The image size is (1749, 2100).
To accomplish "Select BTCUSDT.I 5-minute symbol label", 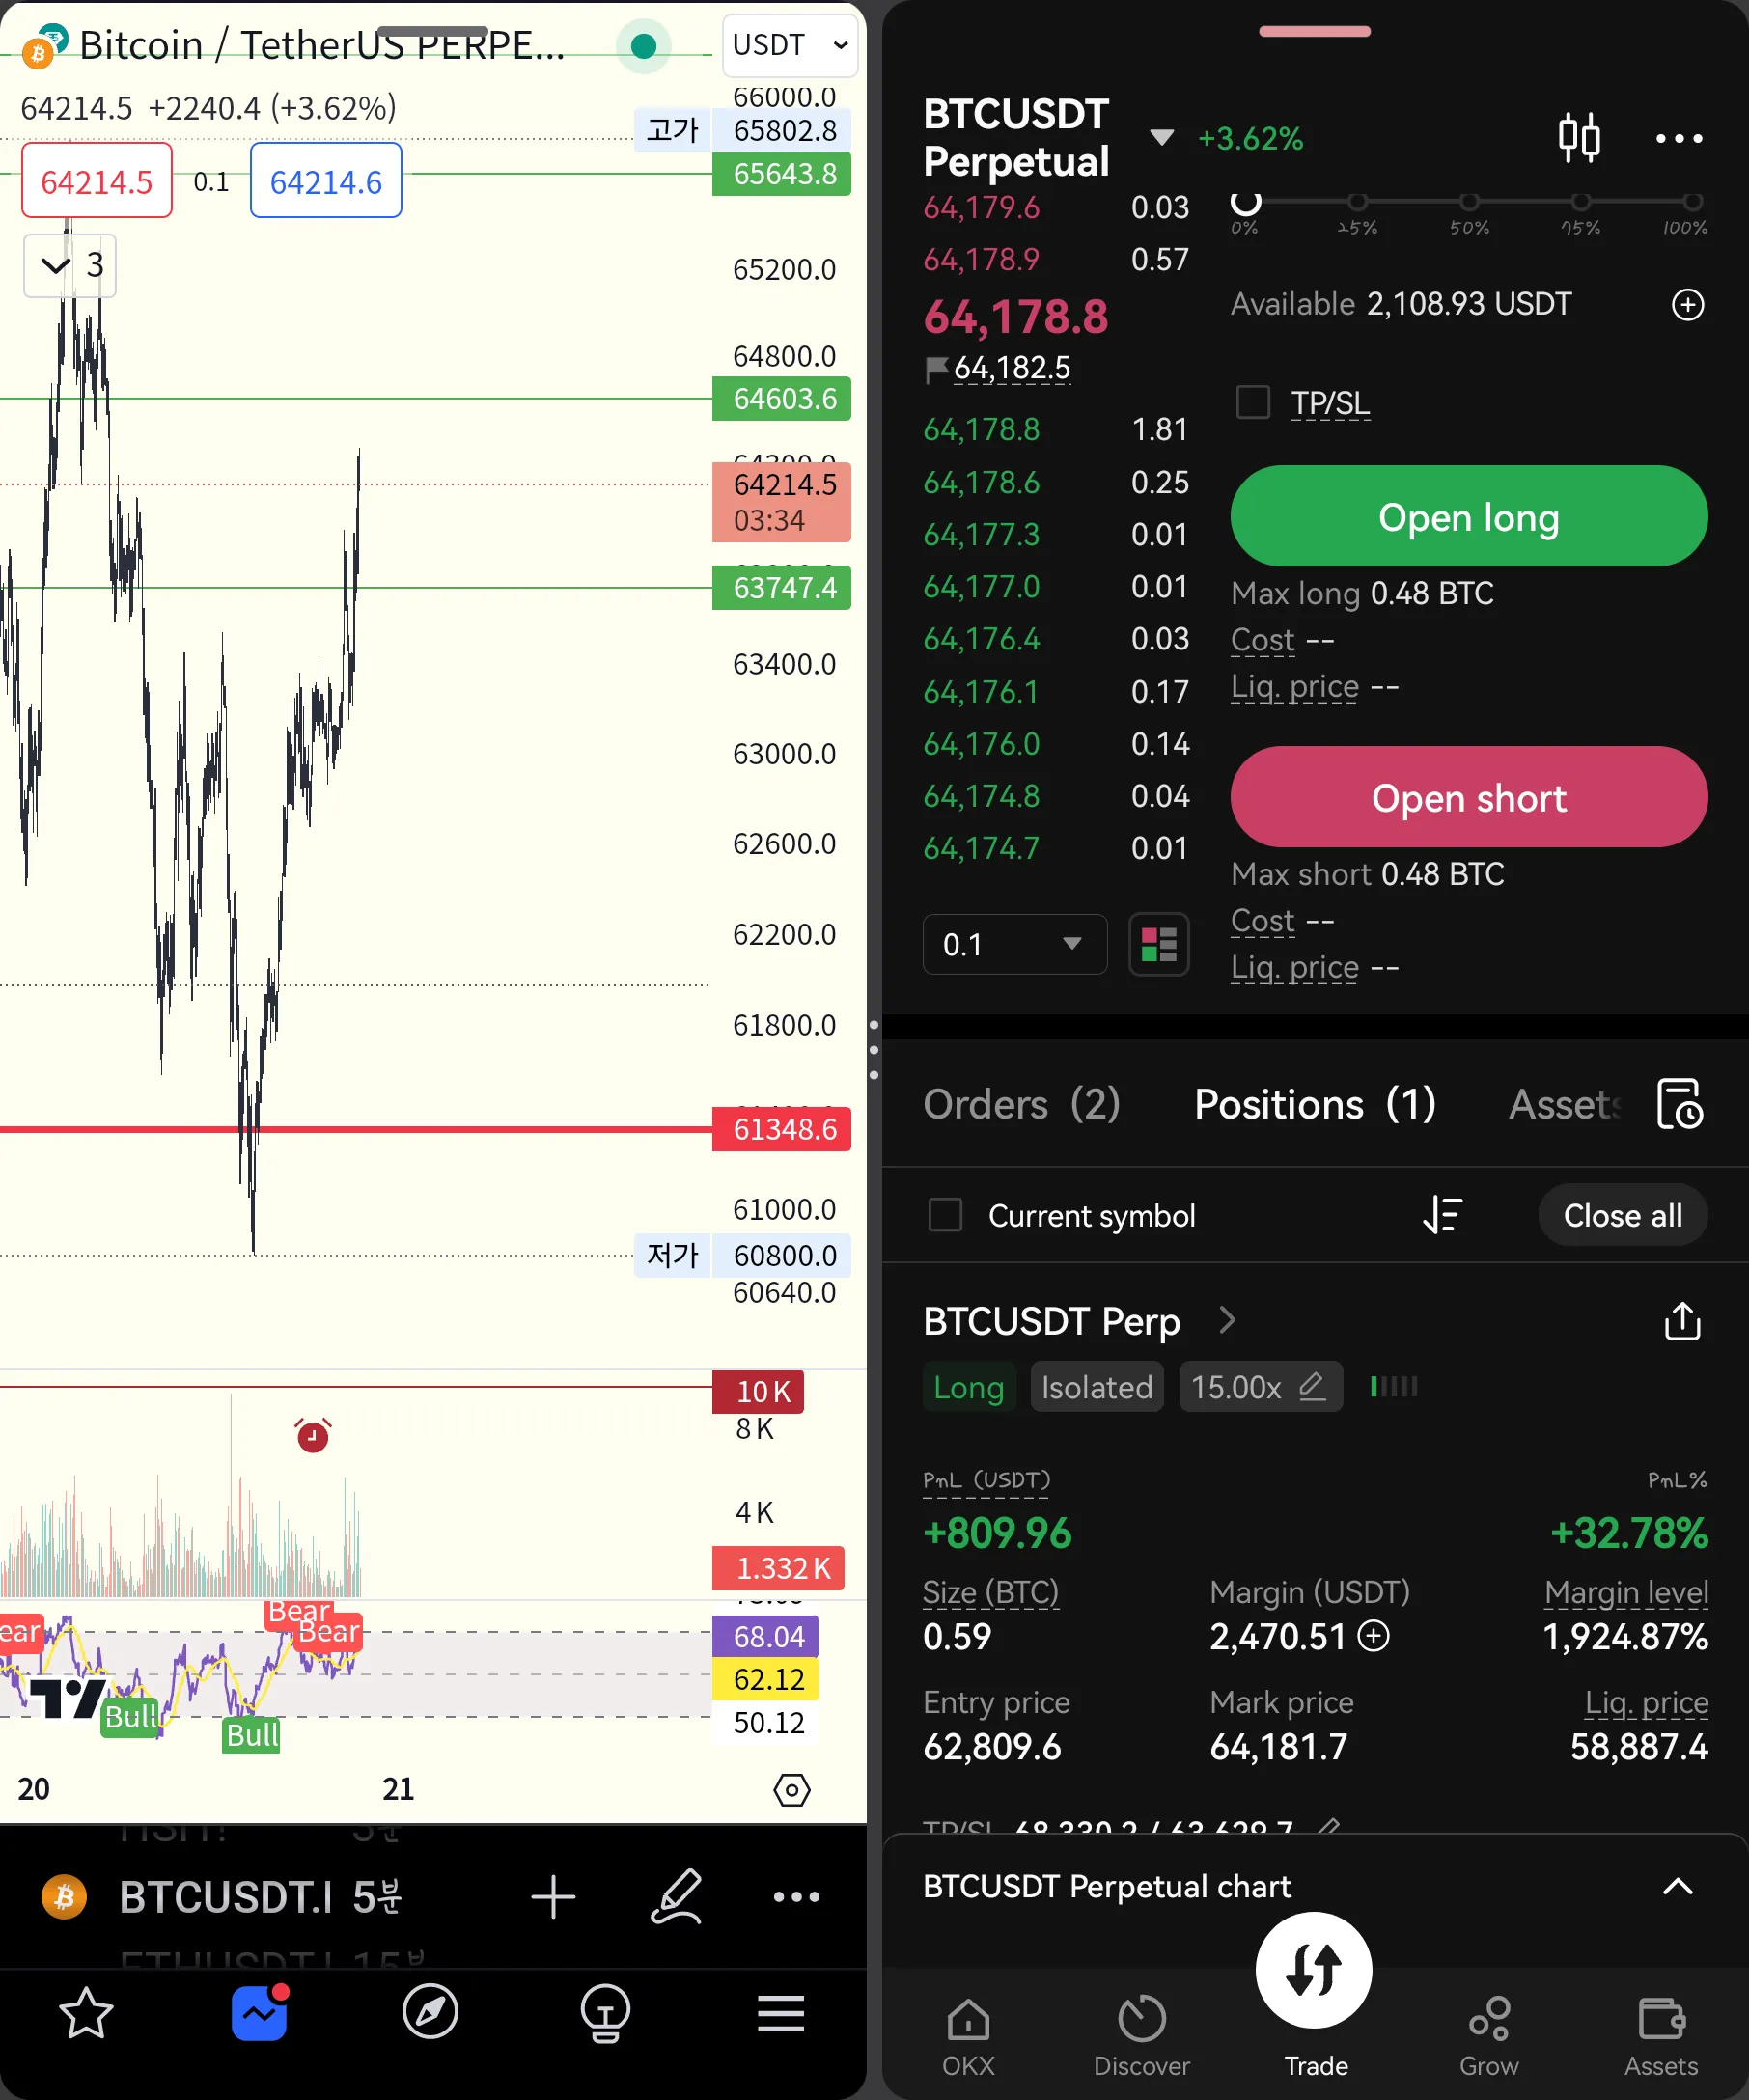I will pyautogui.click(x=260, y=1897).
